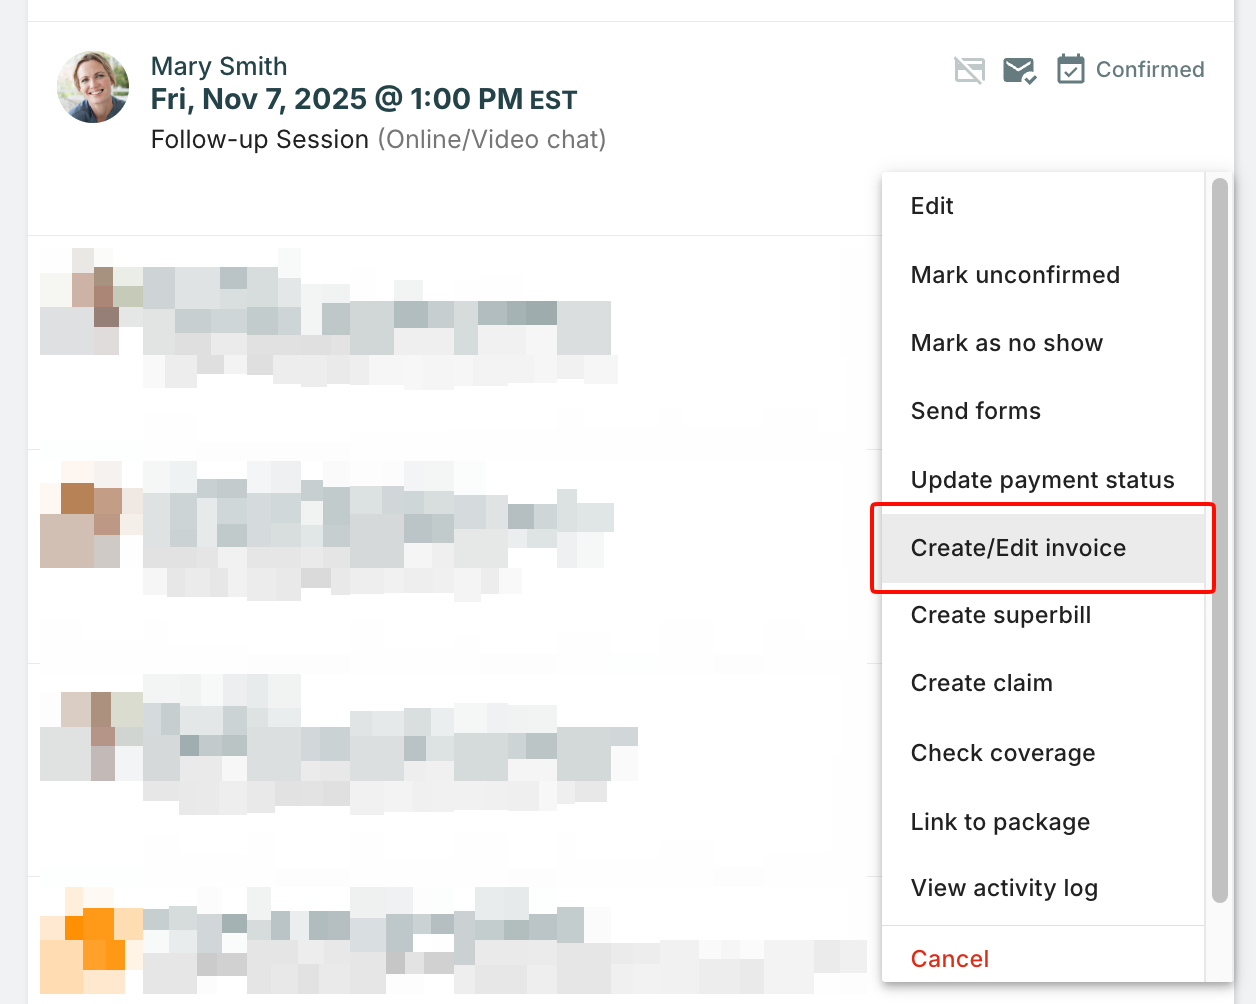Open View activity log
1256x1004 pixels.
point(1004,888)
